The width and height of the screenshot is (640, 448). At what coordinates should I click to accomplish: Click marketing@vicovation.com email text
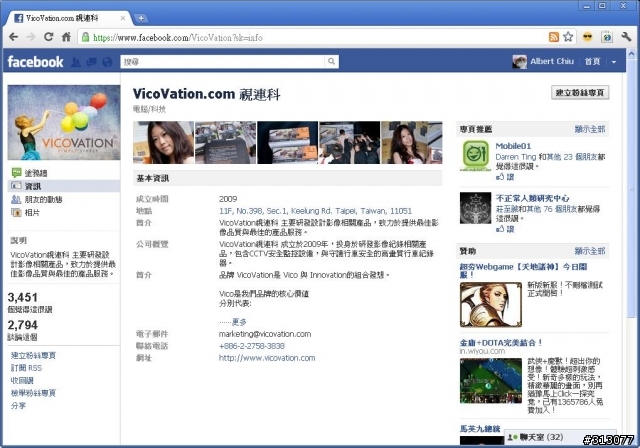coord(265,334)
